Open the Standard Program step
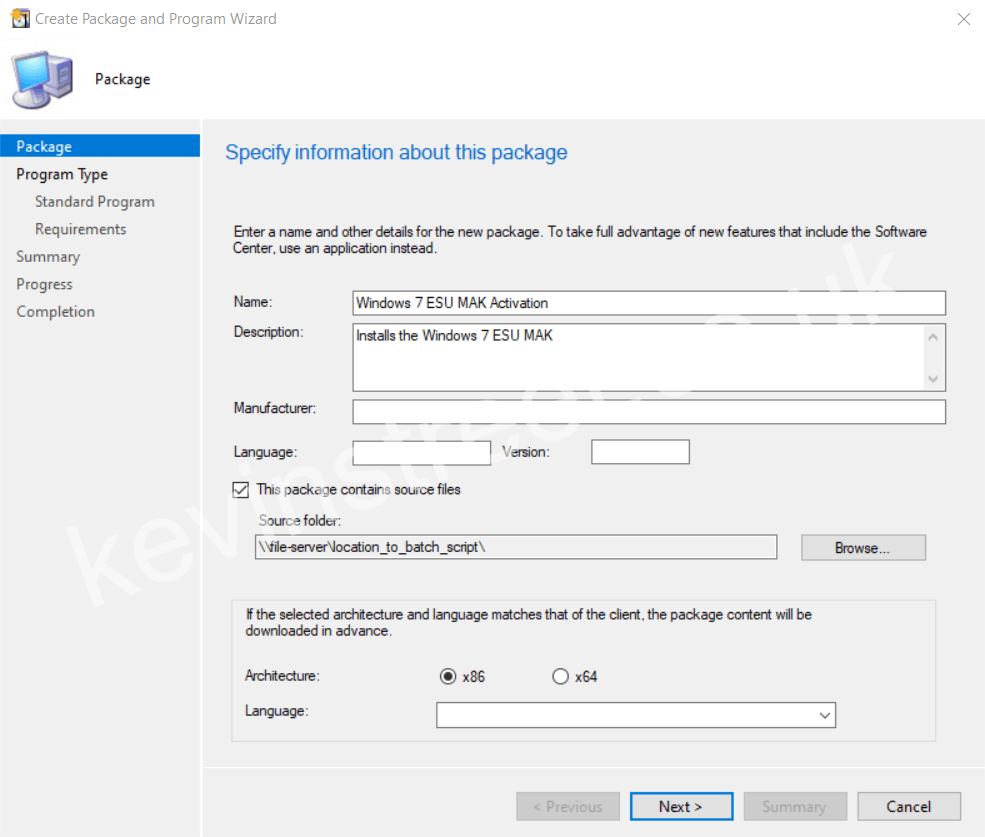This screenshot has height=837, width=985. [94, 201]
